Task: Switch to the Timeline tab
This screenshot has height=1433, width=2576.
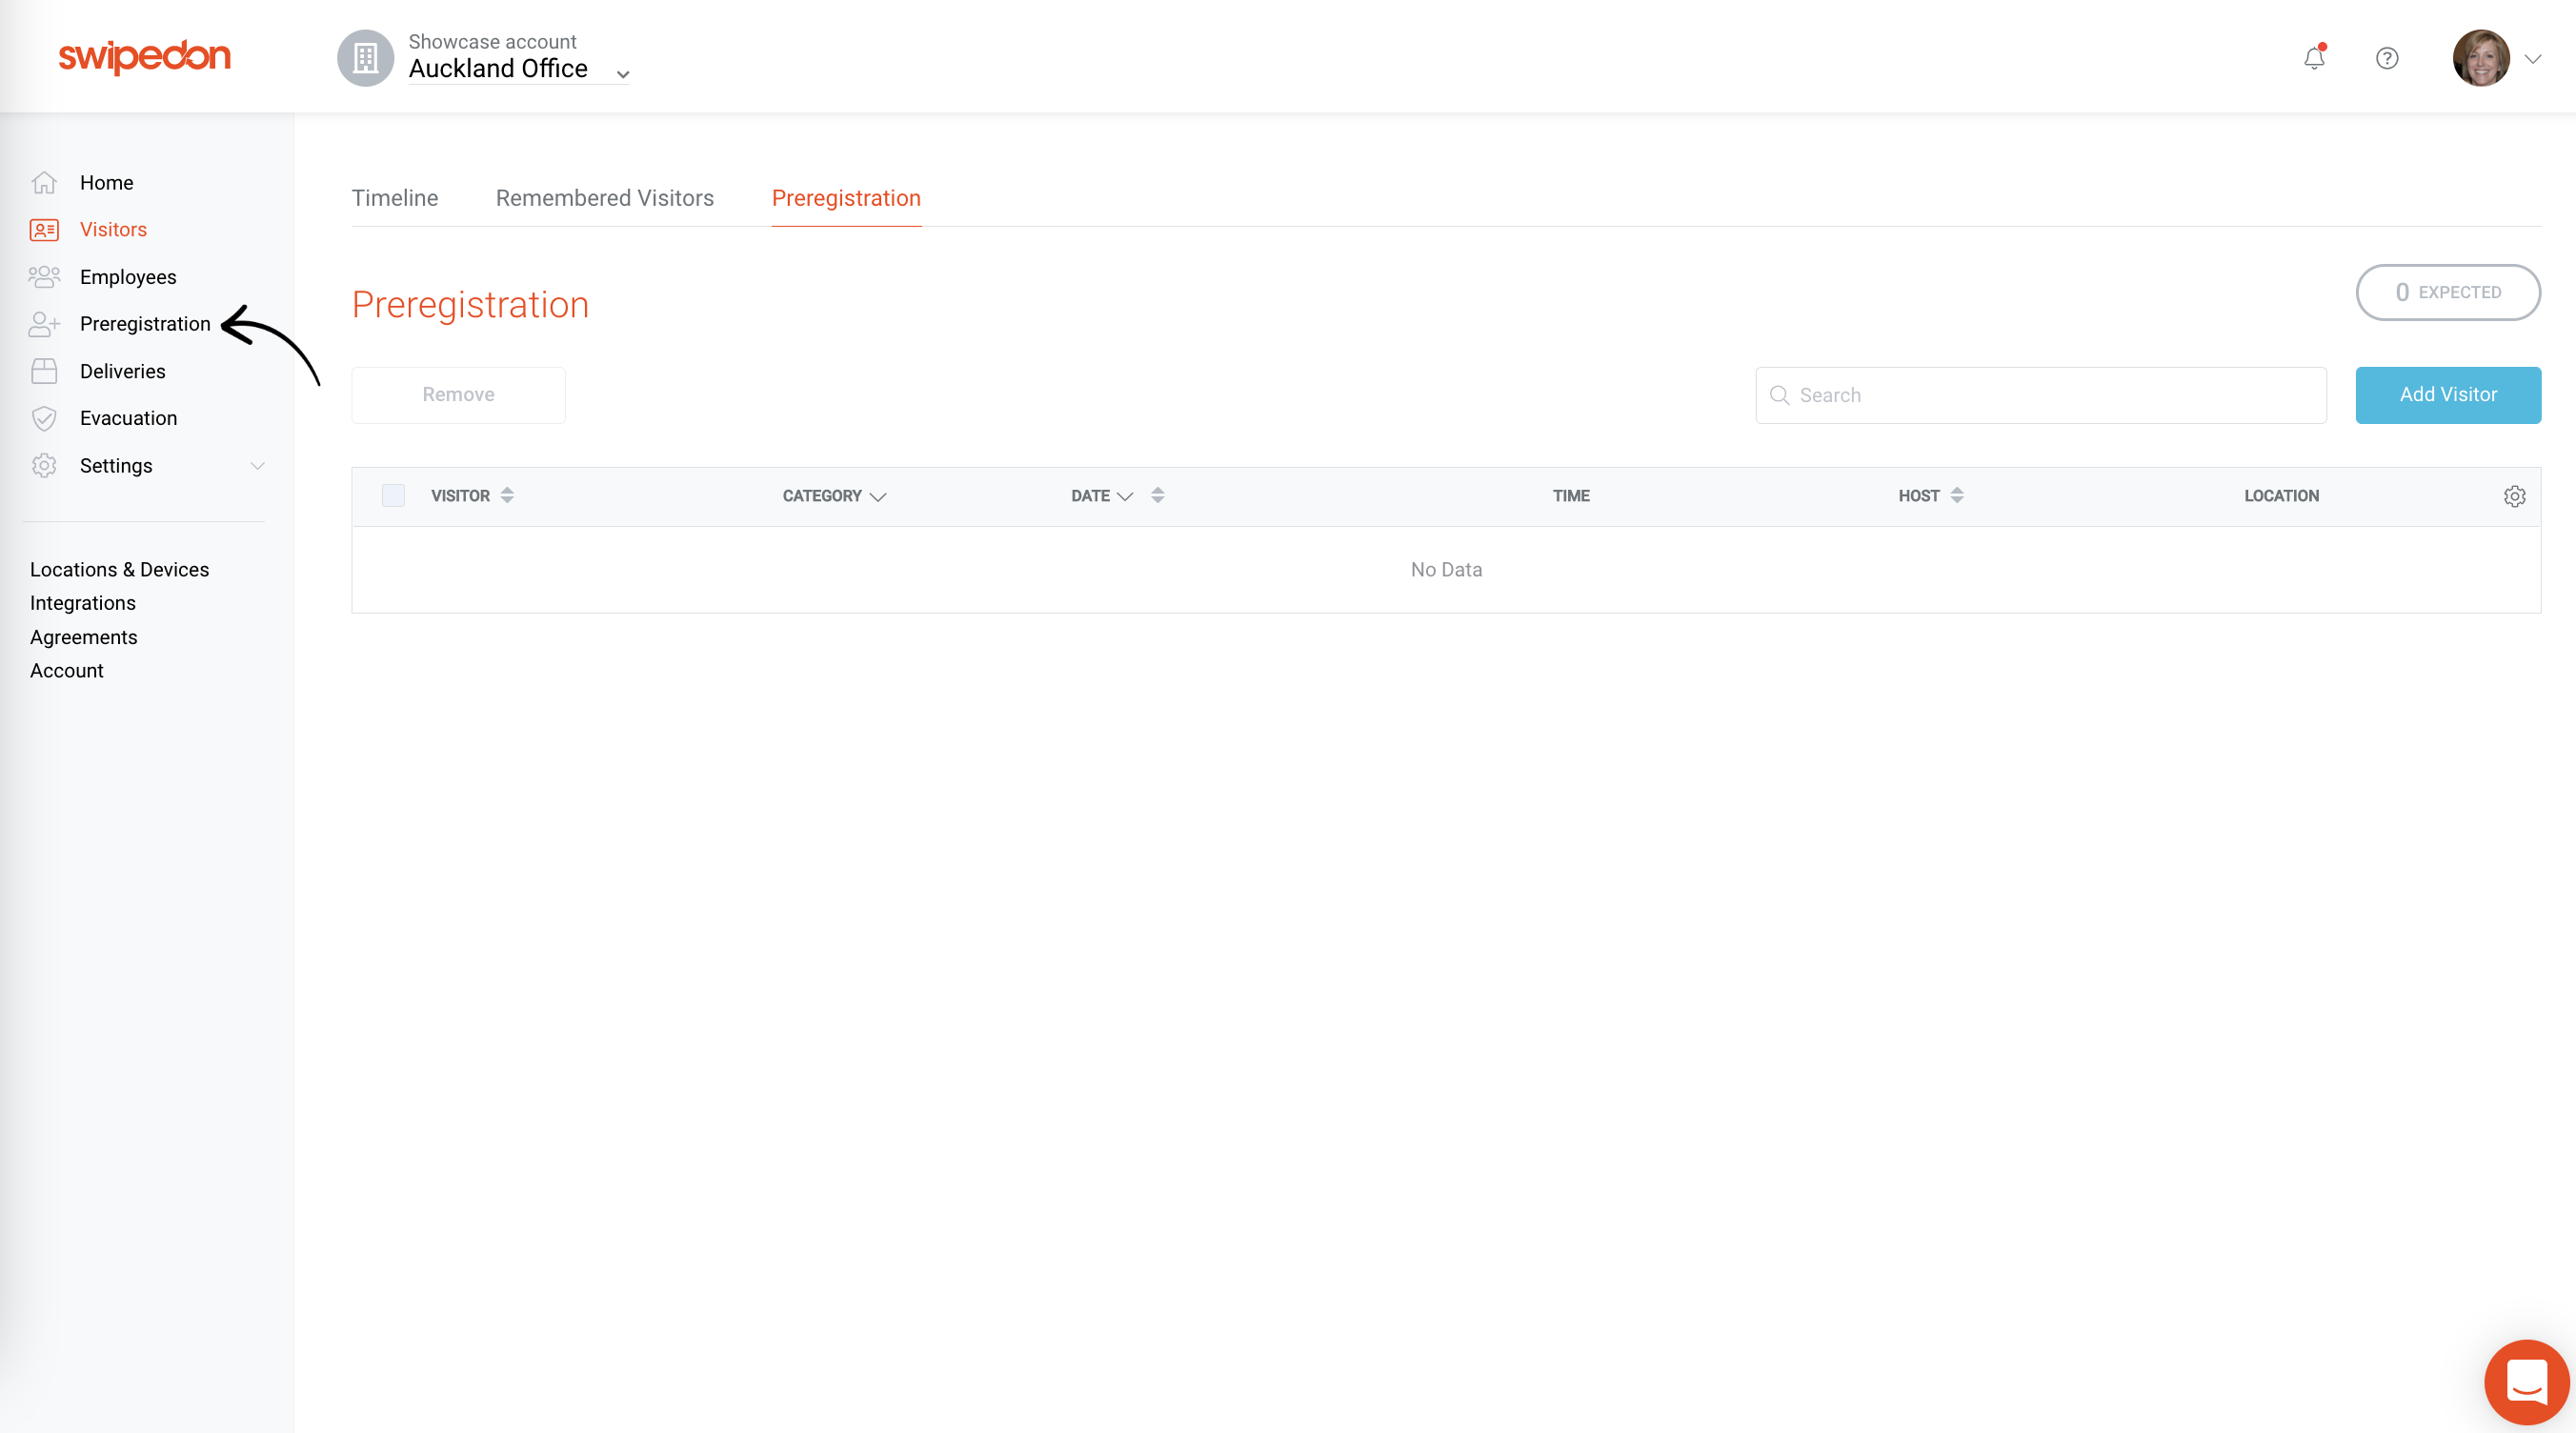Action: coord(394,198)
